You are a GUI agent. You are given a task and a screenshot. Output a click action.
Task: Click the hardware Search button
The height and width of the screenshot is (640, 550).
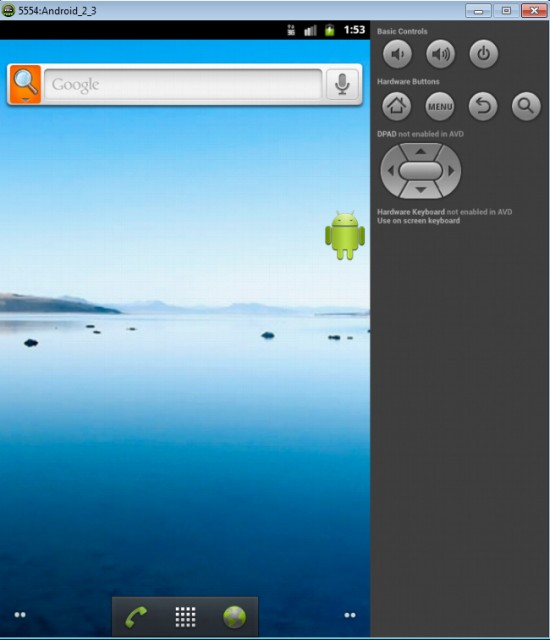526,106
